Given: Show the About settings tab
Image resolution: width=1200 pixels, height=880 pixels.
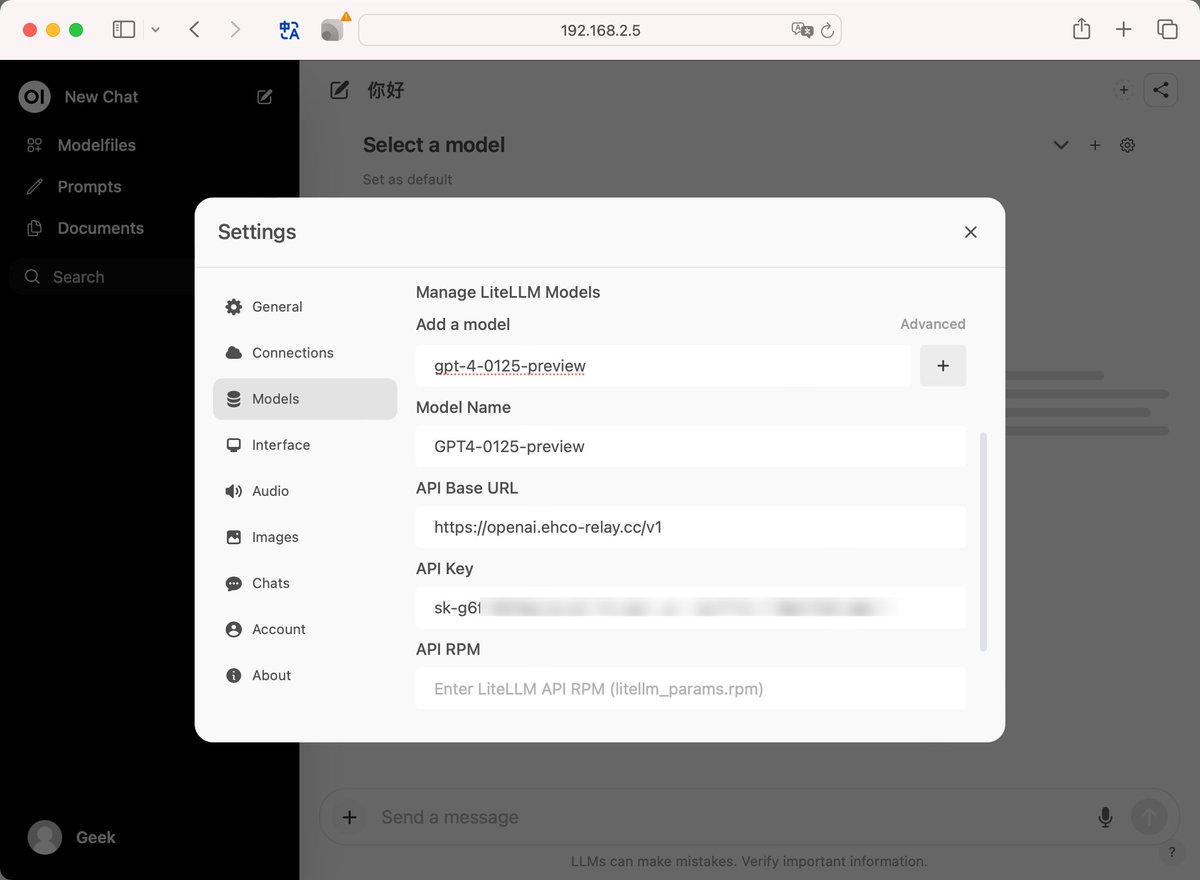Looking at the screenshot, I should 305,675.
